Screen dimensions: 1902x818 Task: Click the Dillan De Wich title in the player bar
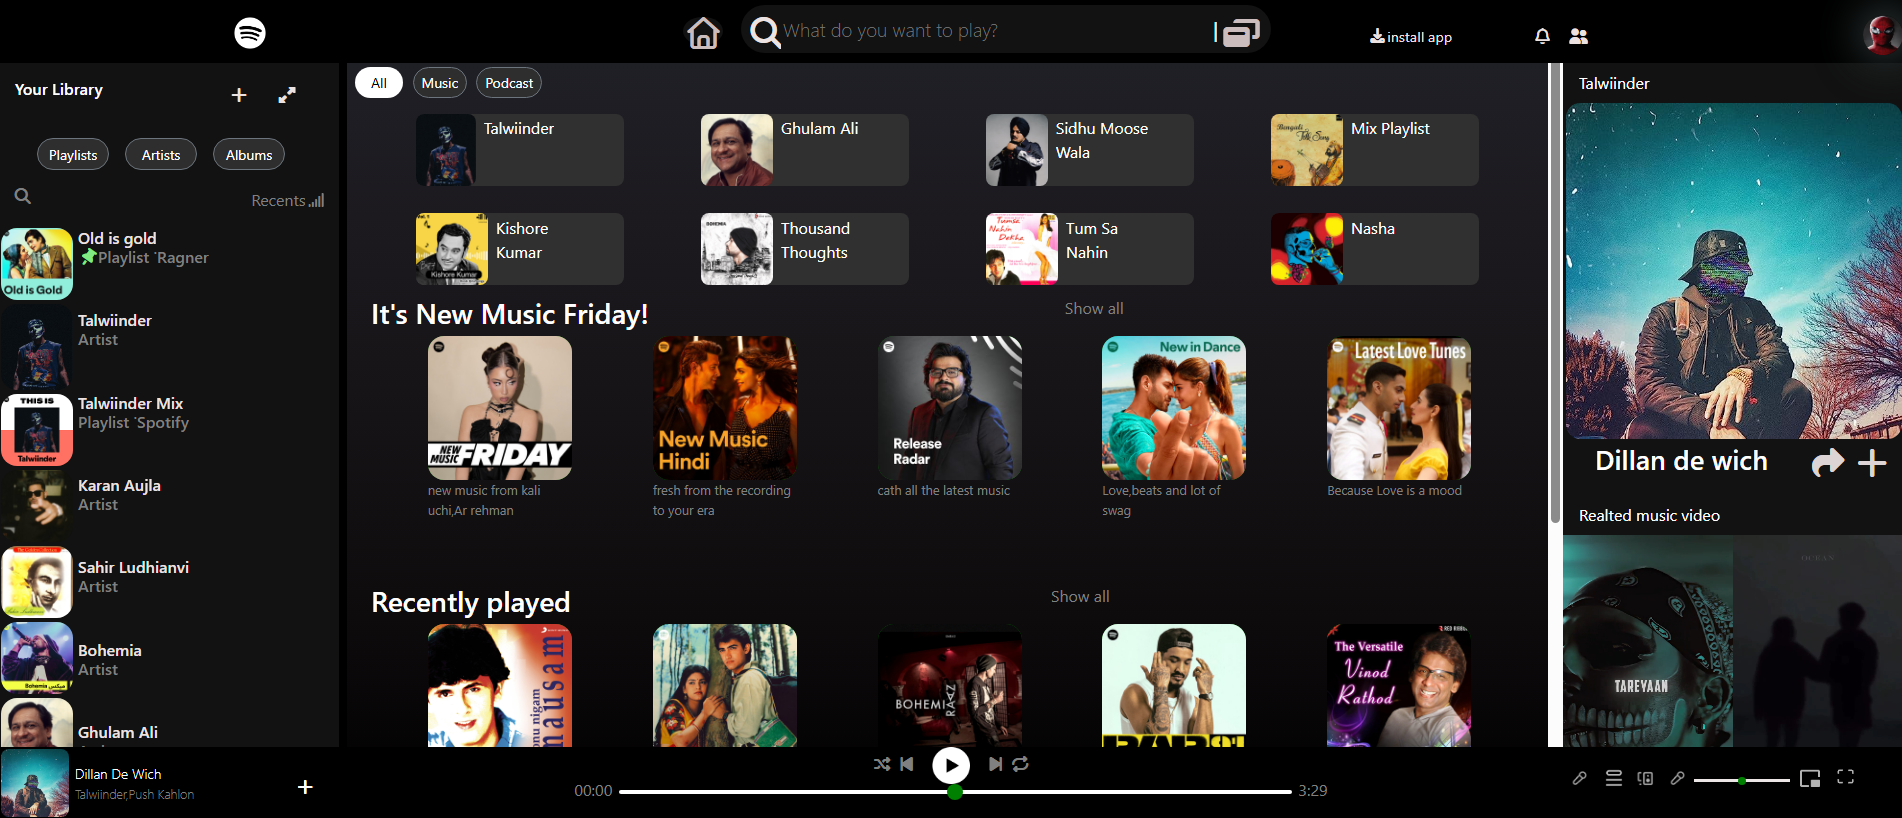[118, 774]
